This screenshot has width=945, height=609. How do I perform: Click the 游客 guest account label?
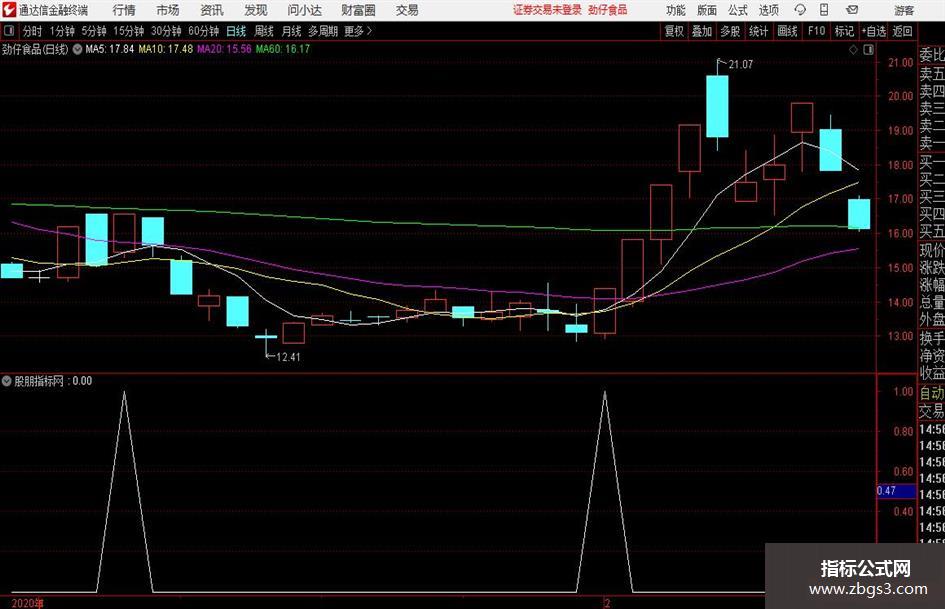[904, 10]
